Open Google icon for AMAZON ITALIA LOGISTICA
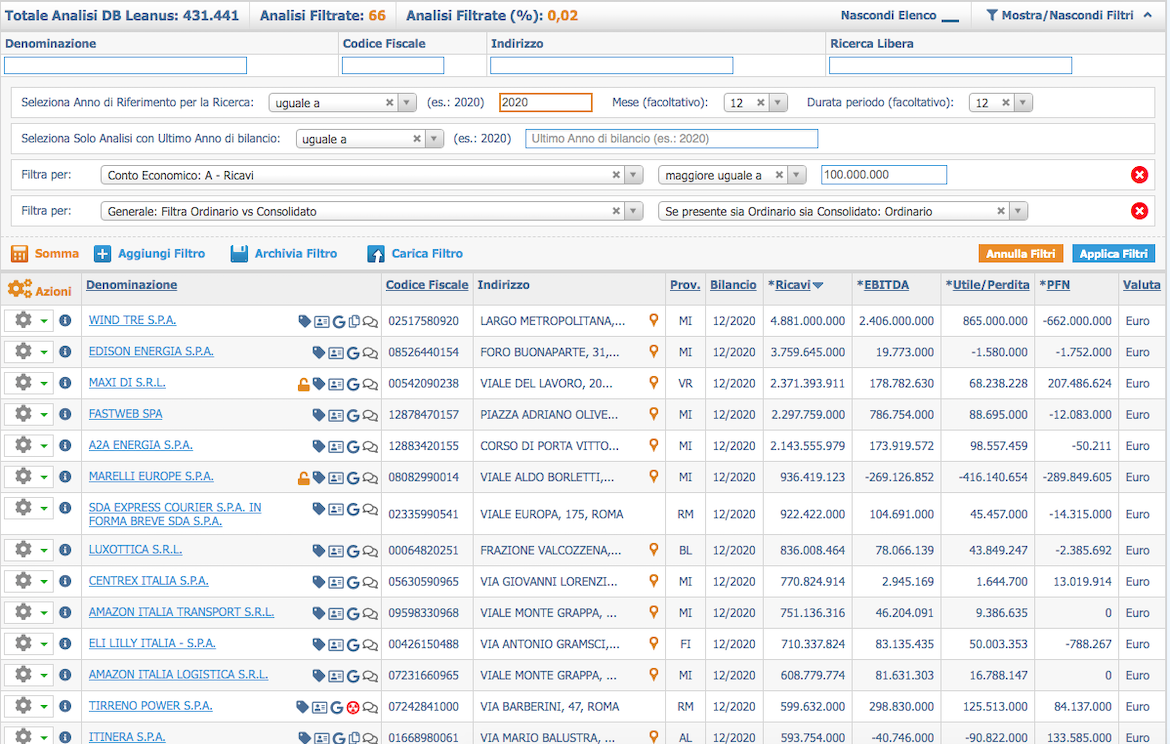The image size is (1170, 744). (353, 677)
